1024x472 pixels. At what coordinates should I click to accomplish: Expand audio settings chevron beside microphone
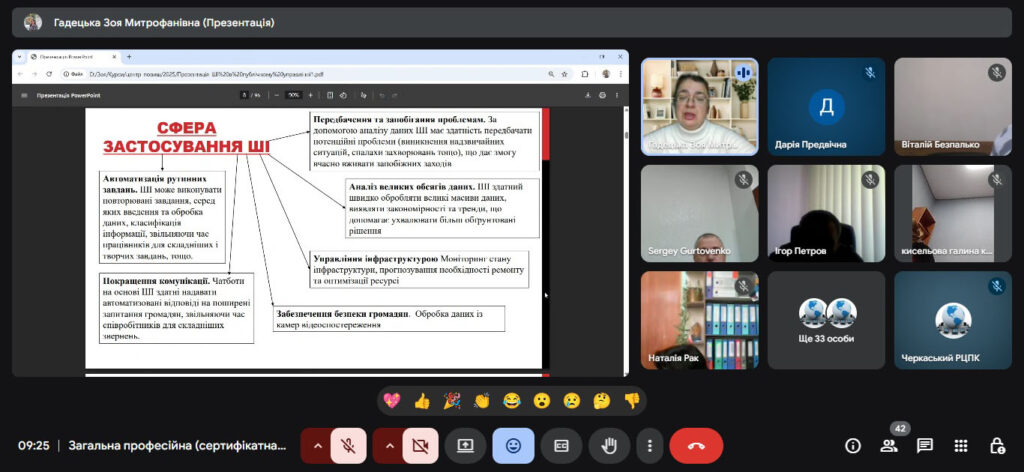[317, 446]
